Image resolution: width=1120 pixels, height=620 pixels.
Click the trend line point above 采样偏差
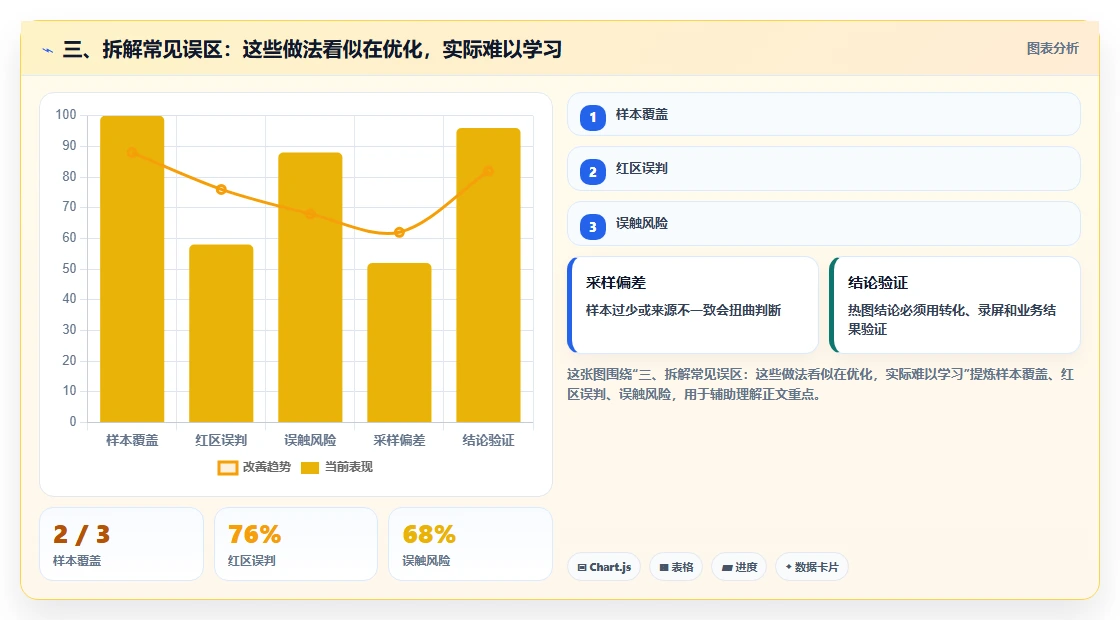click(x=399, y=232)
